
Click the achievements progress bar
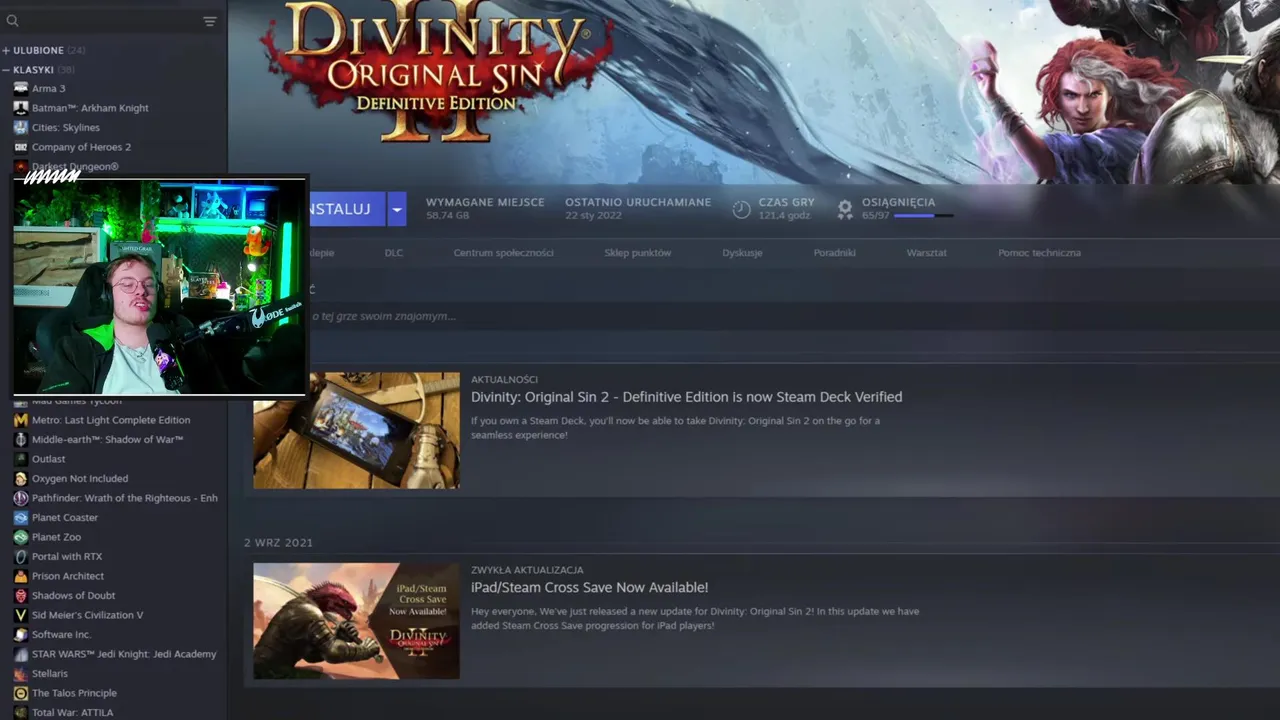coord(923,215)
